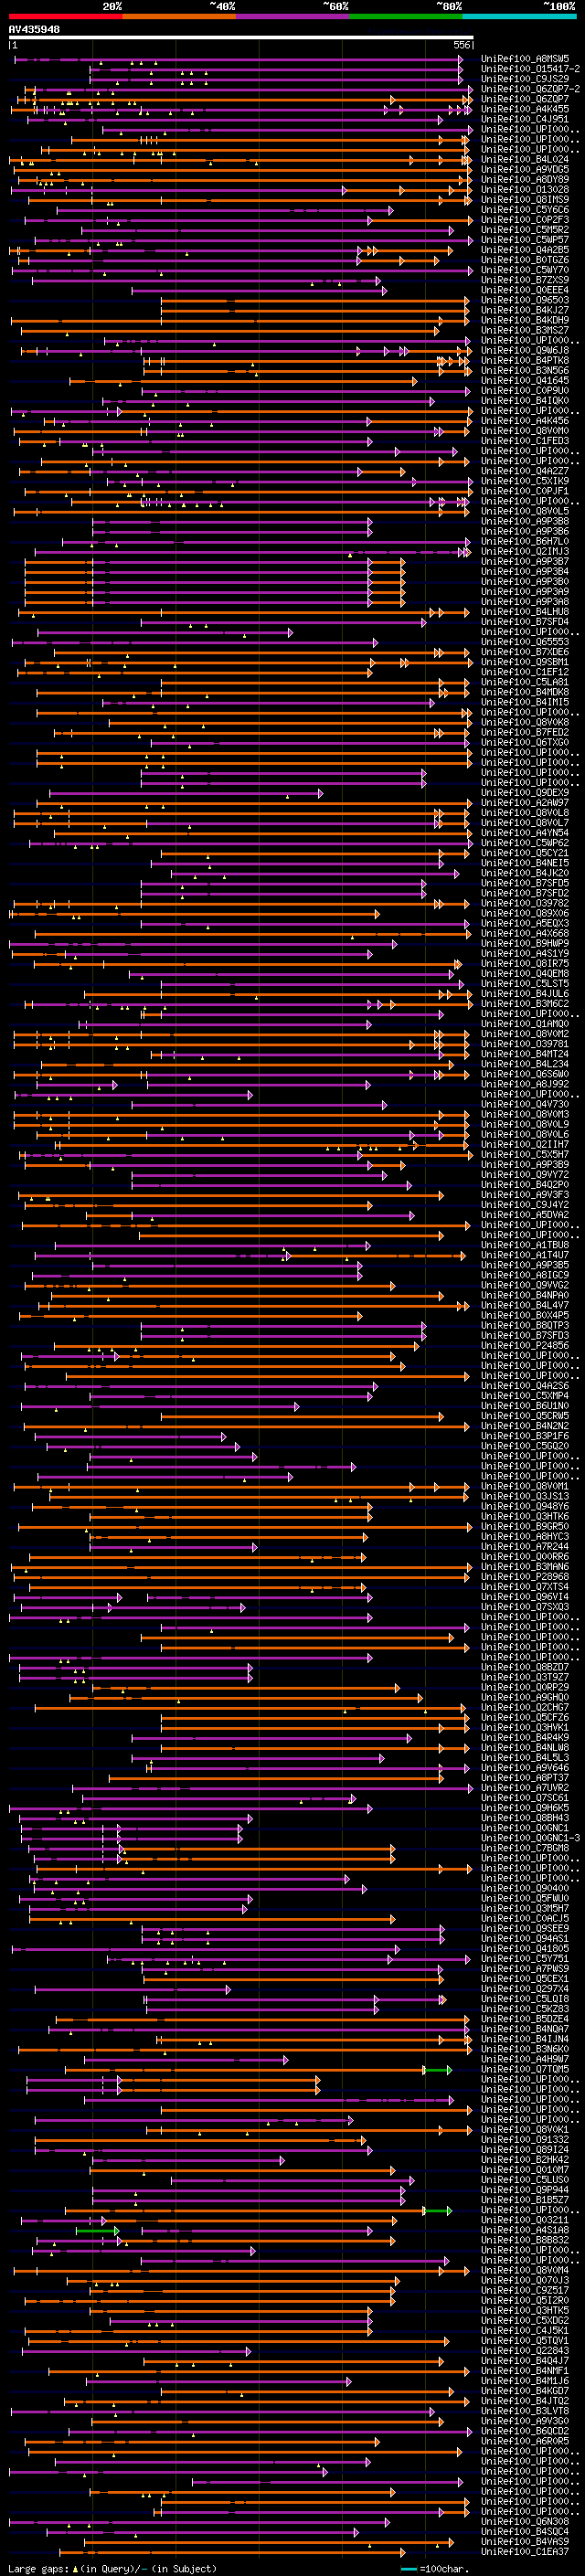Select hit label UniRef100_C4J951
The width and height of the screenshot is (585, 2576).
click(x=525, y=119)
